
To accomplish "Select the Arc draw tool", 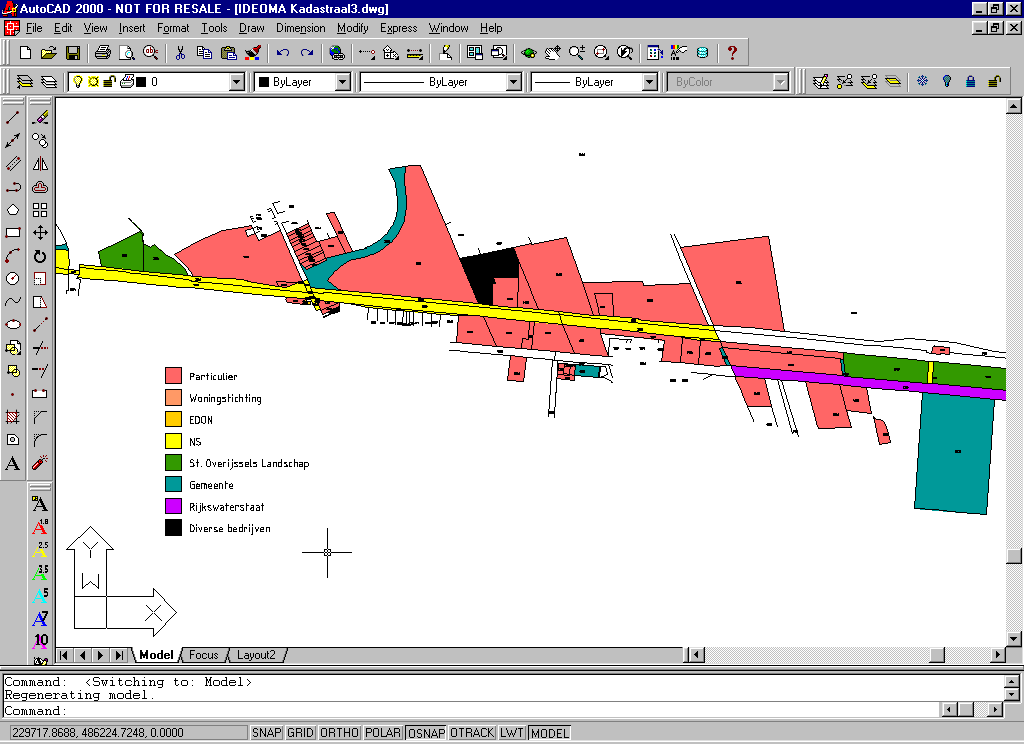I will coord(13,255).
